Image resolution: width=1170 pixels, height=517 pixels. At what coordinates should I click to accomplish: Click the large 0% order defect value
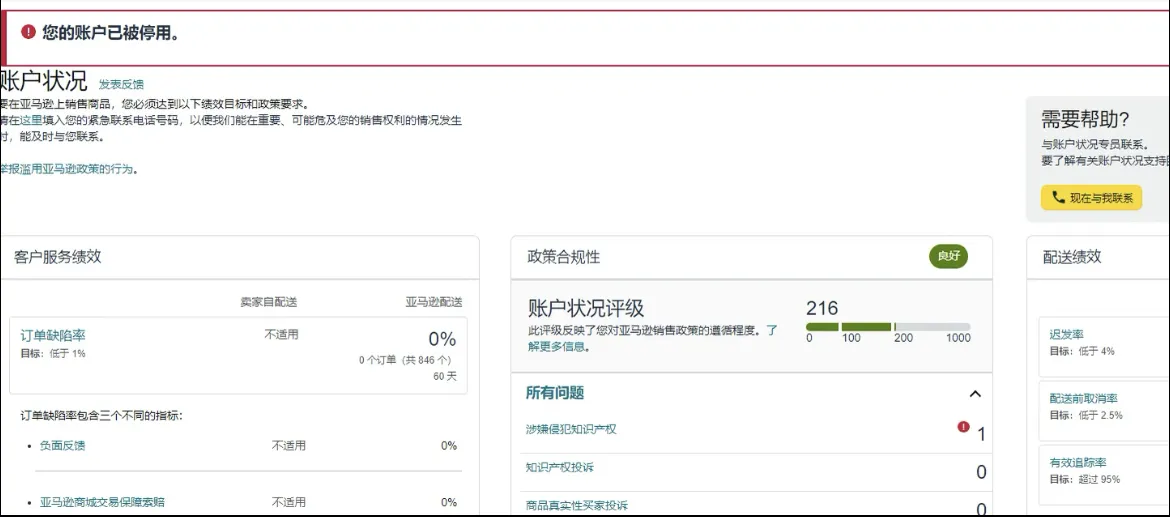click(x=442, y=339)
